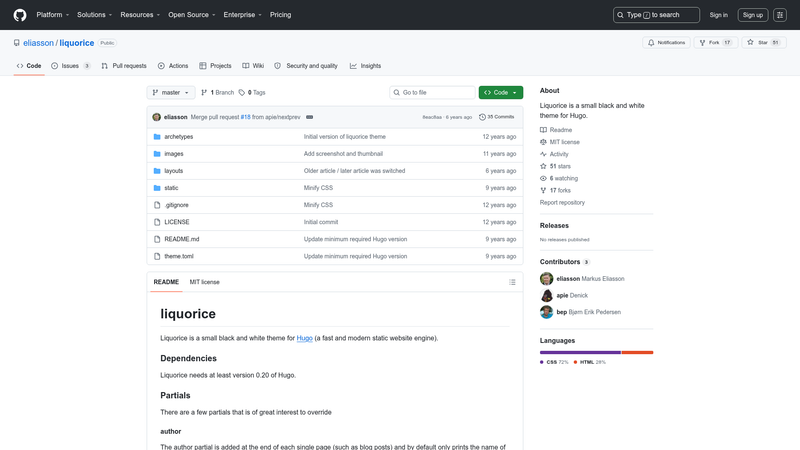Viewport: 800px width, 450px height.
Task: Click Report repository link
Action: click(562, 203)
